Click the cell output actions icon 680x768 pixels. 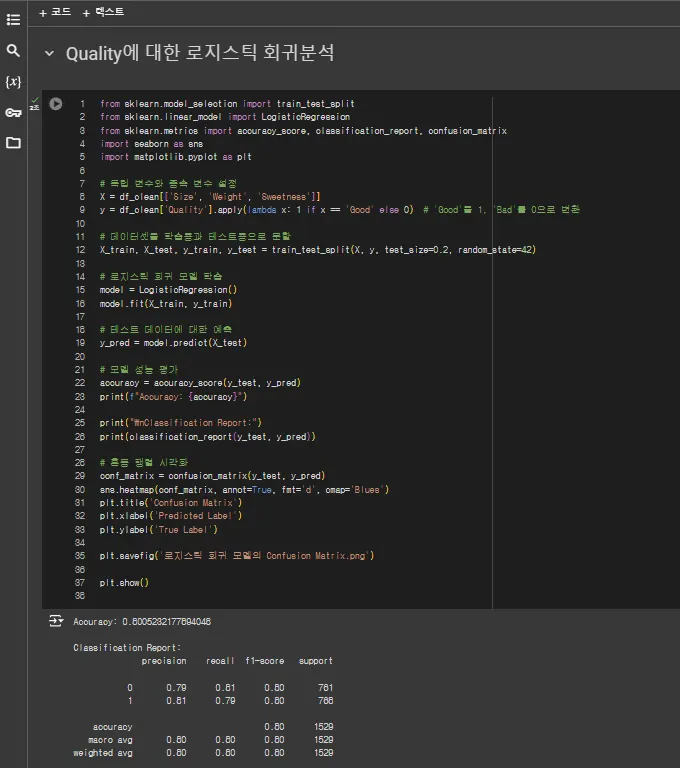point(56,622)
